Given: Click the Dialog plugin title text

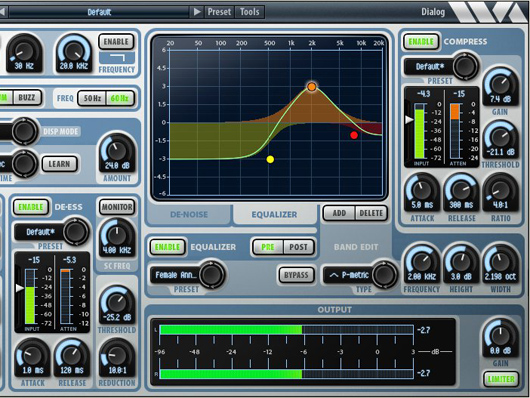Looking at the screenshot, I should pyautogui.click(x=433, y=12).
